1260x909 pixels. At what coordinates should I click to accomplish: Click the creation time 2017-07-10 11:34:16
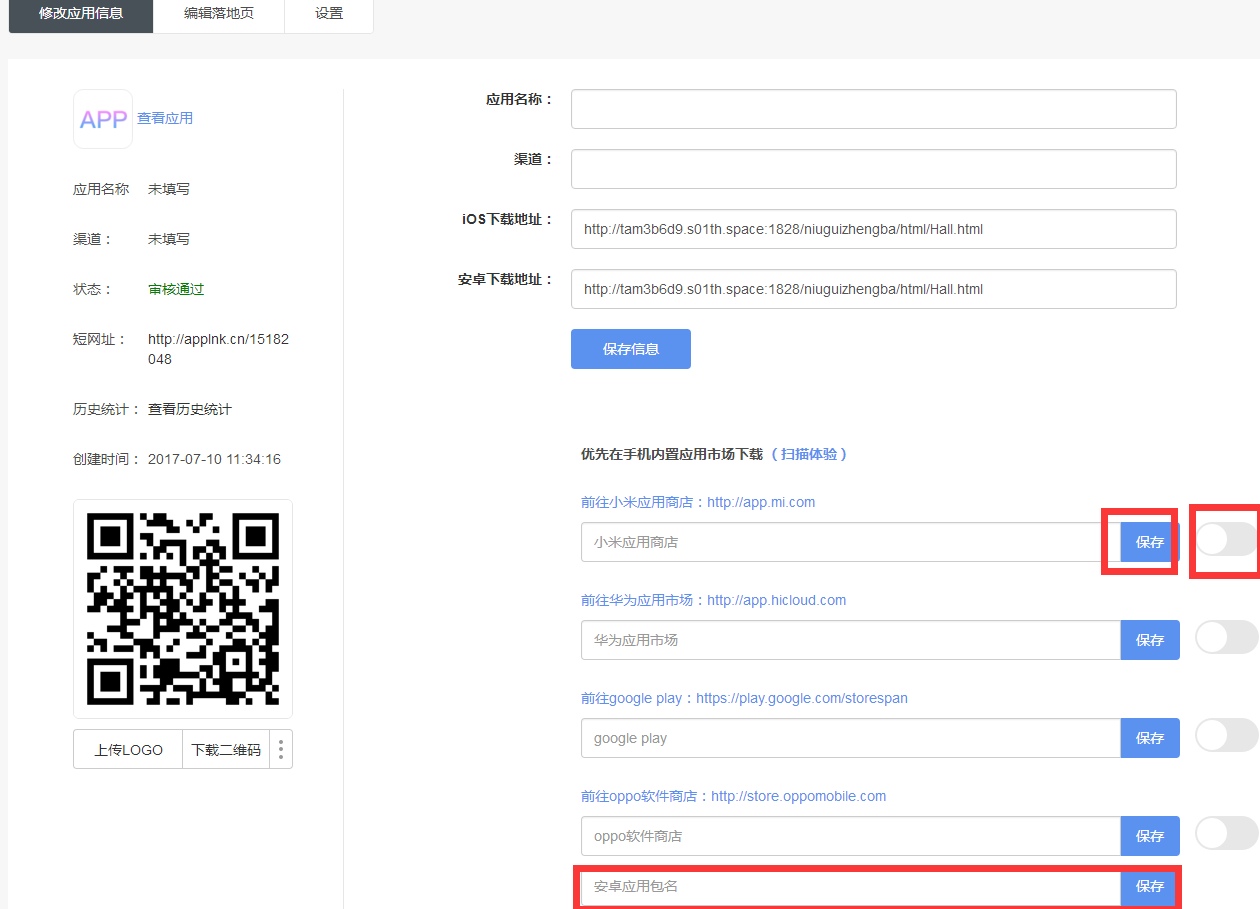(x=214, y=459)
